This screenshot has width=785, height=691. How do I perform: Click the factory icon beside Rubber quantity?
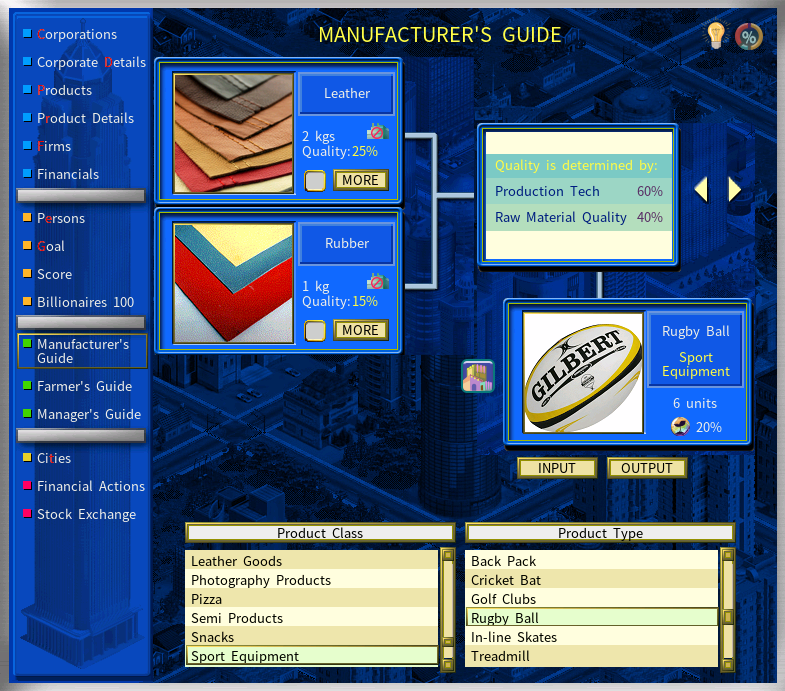point(377,282)
